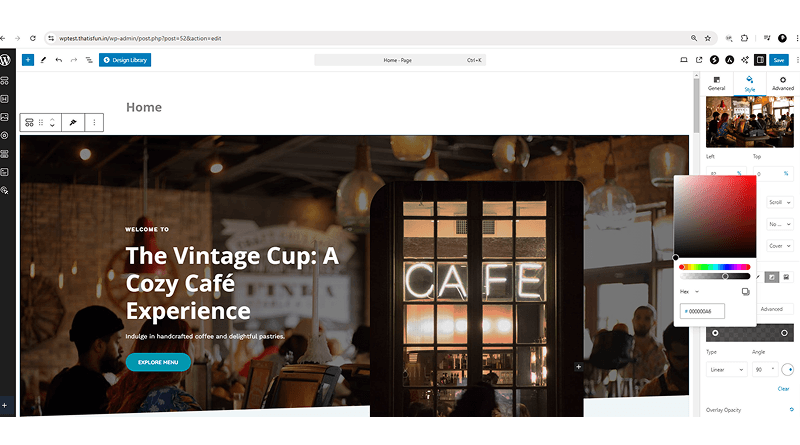Select the image background type button
The width and height of the screenshot is (800, 445).
coord(786,277)
